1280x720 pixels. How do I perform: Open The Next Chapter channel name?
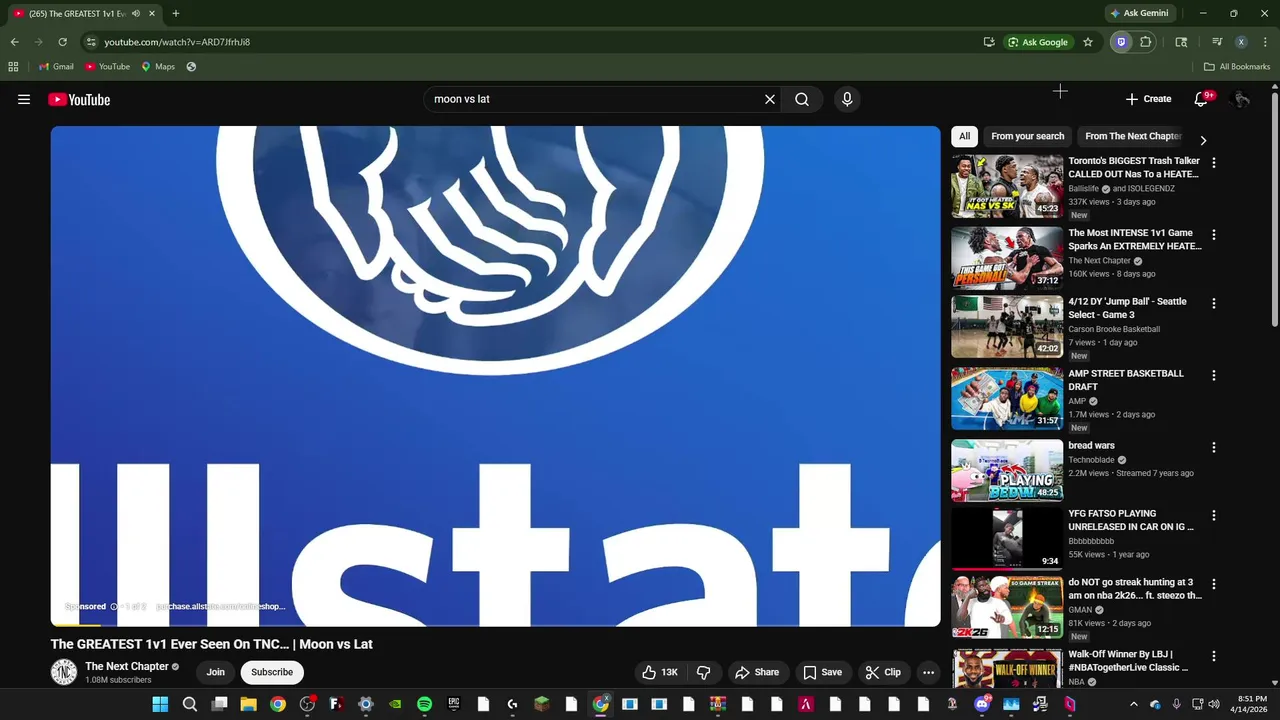(127, 666)
